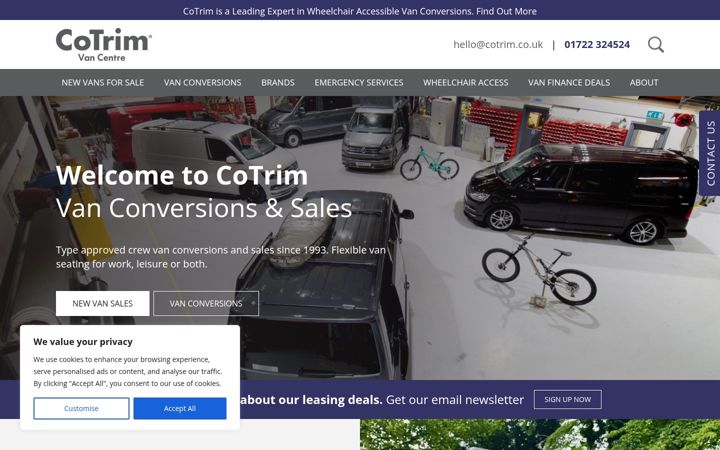This screenshot has width=720, height=450.
Task: Click the 'We value your privacy' heading
Action: [83, 342]
